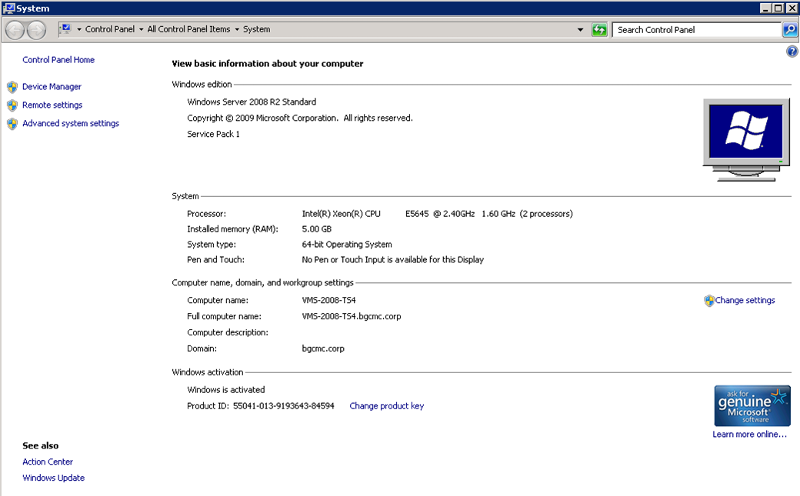Viewport: 800px width, 496px height.
Task: Open the address bar history dropdown
Action: pos(580,30)
